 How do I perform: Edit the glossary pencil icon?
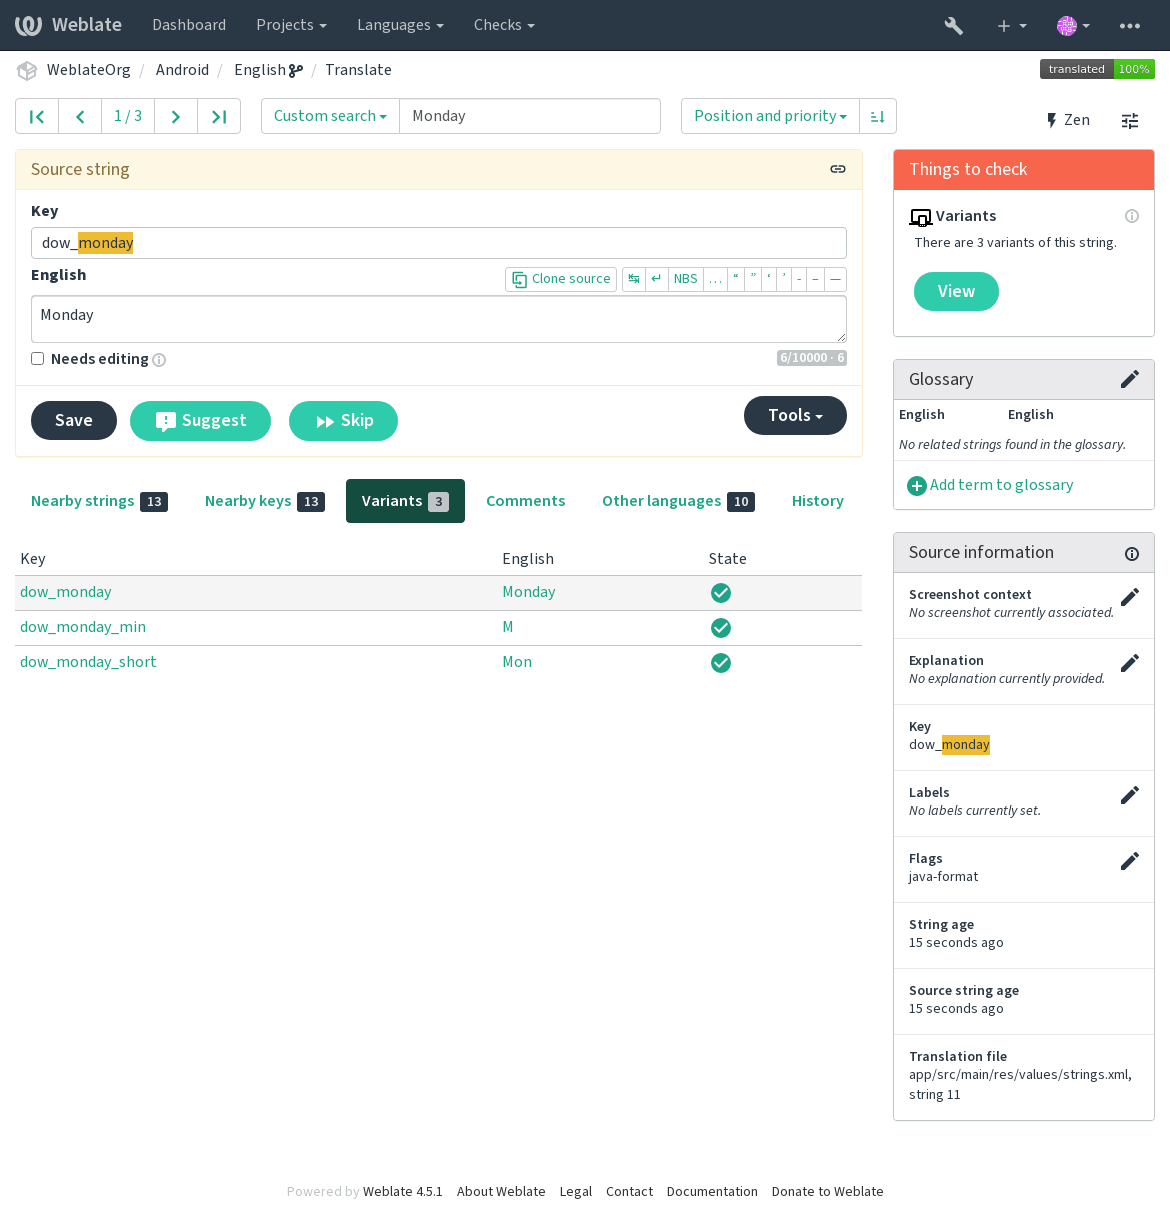(1130, 379)
